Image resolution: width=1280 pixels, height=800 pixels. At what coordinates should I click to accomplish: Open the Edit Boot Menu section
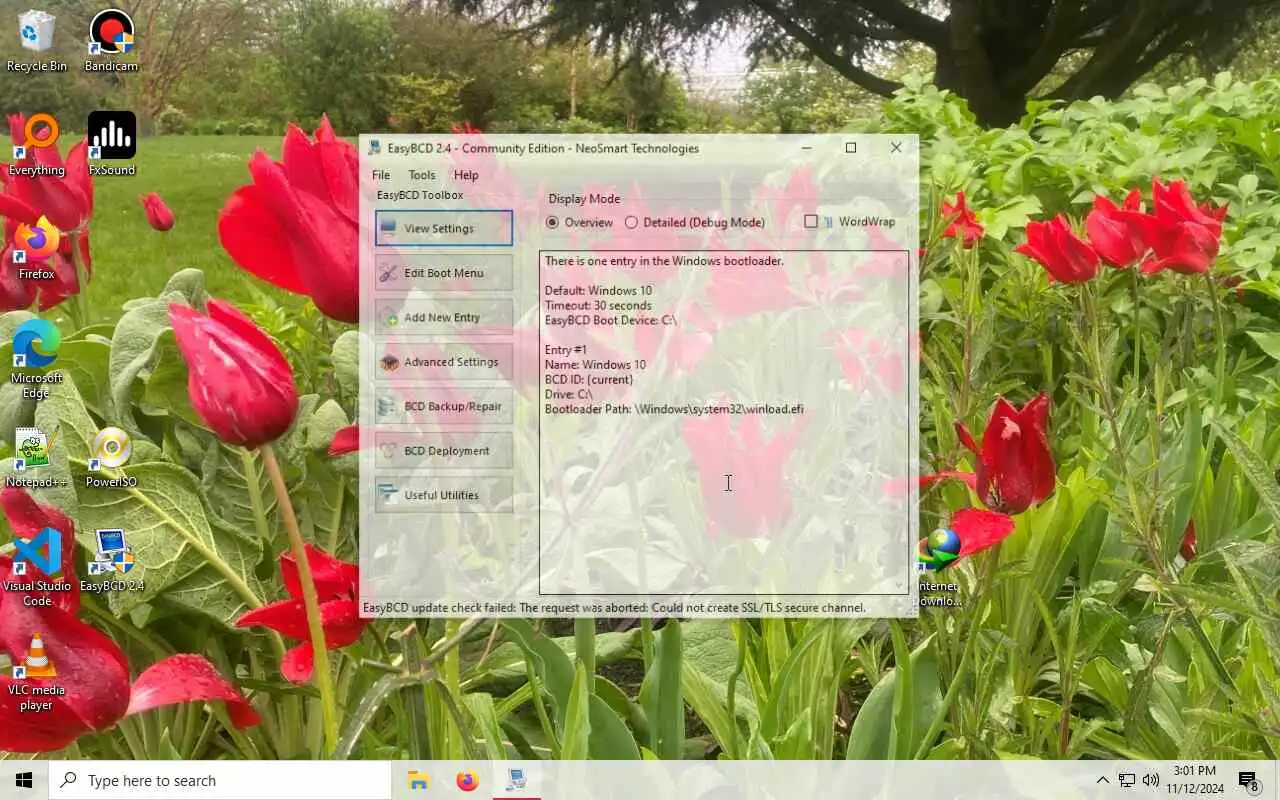444,273
